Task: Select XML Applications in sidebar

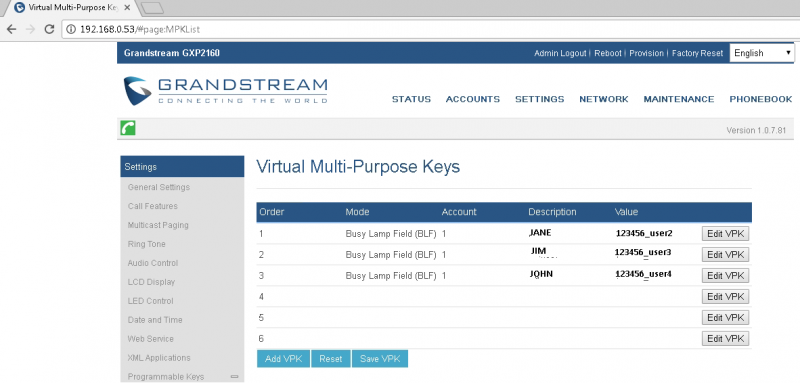Action: 159,358
